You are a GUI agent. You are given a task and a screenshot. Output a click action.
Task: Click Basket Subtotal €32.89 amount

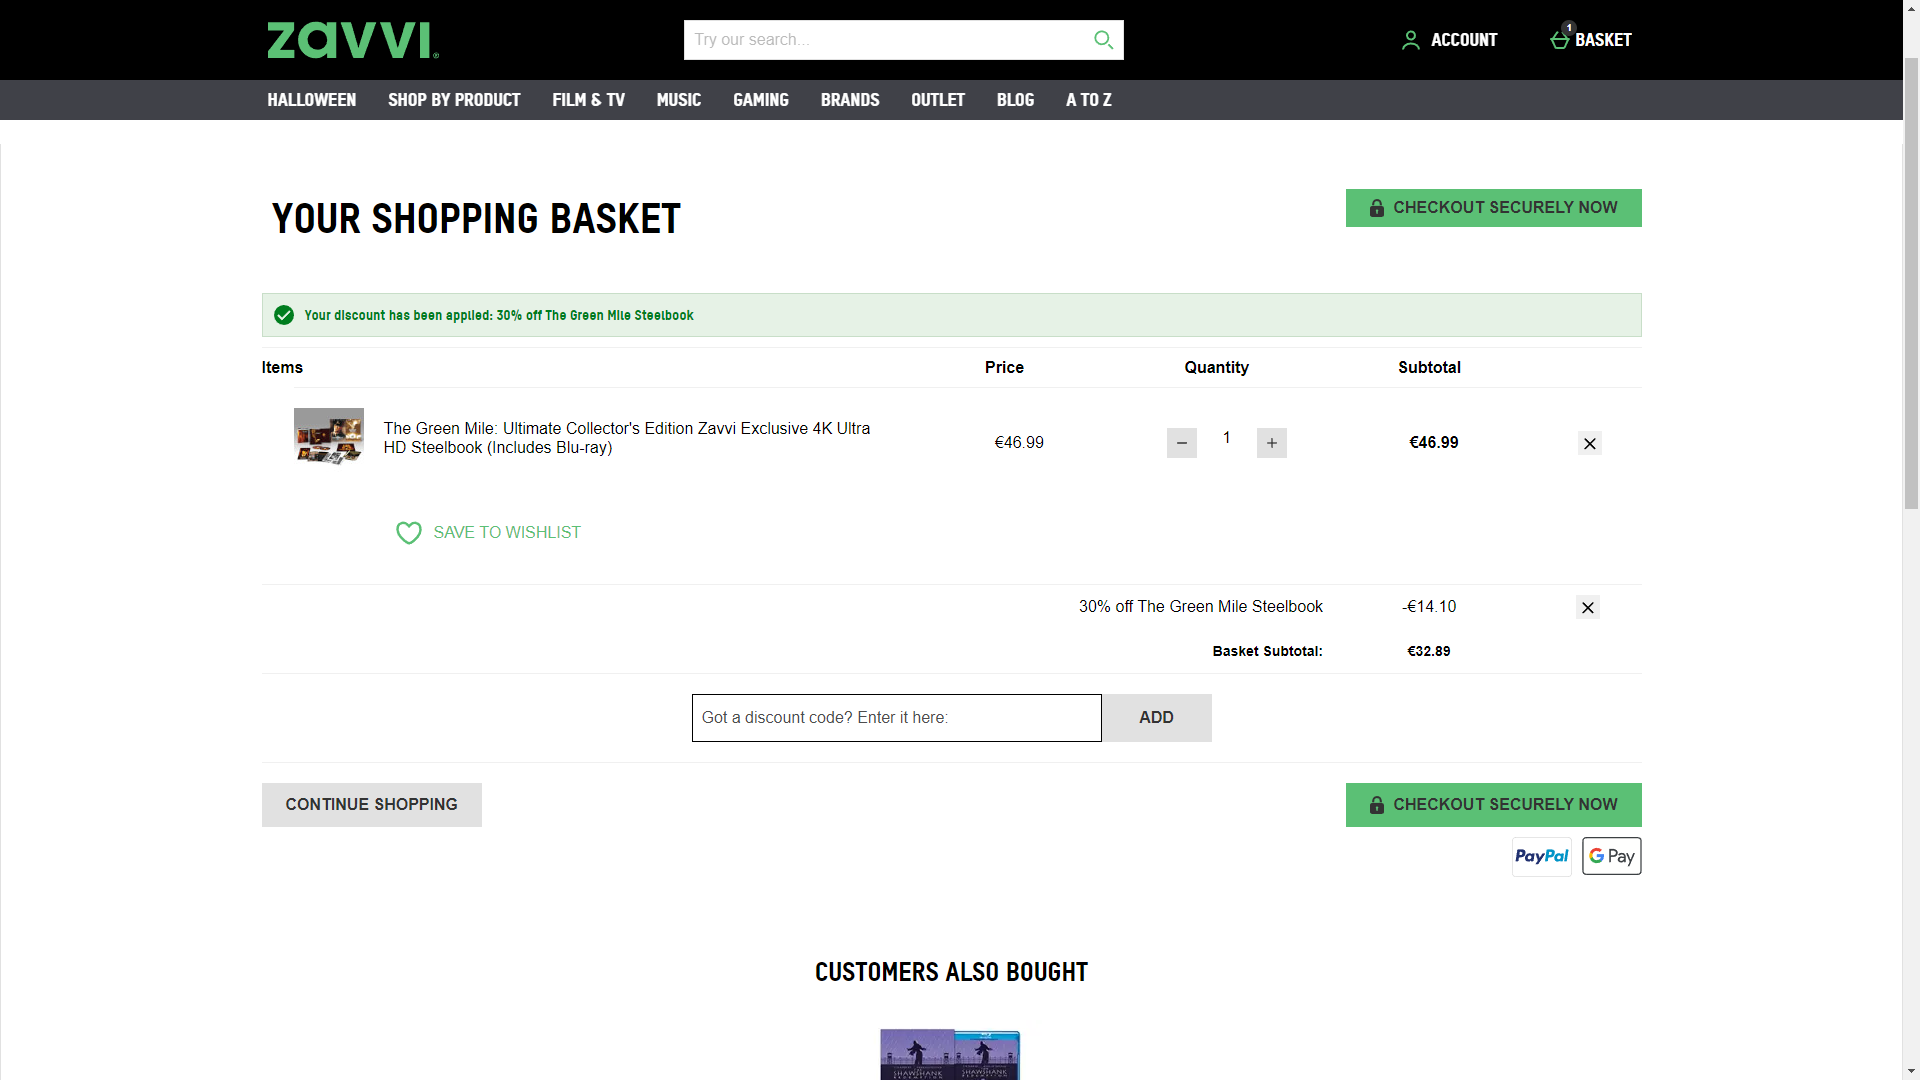pyautogui.click(x=1428, y=651)
